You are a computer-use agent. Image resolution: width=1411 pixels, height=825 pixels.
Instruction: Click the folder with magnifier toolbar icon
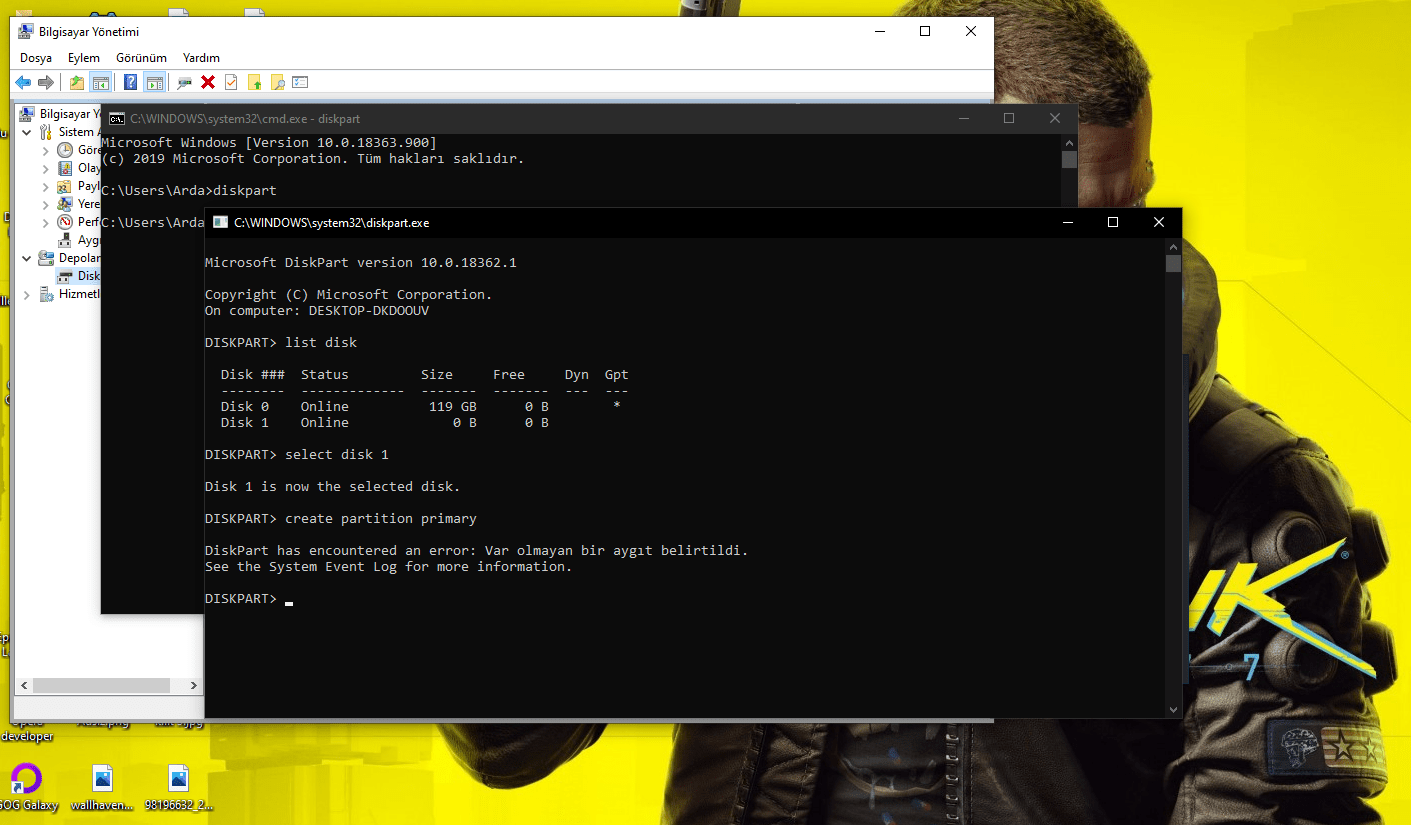(x=277, y=82)
